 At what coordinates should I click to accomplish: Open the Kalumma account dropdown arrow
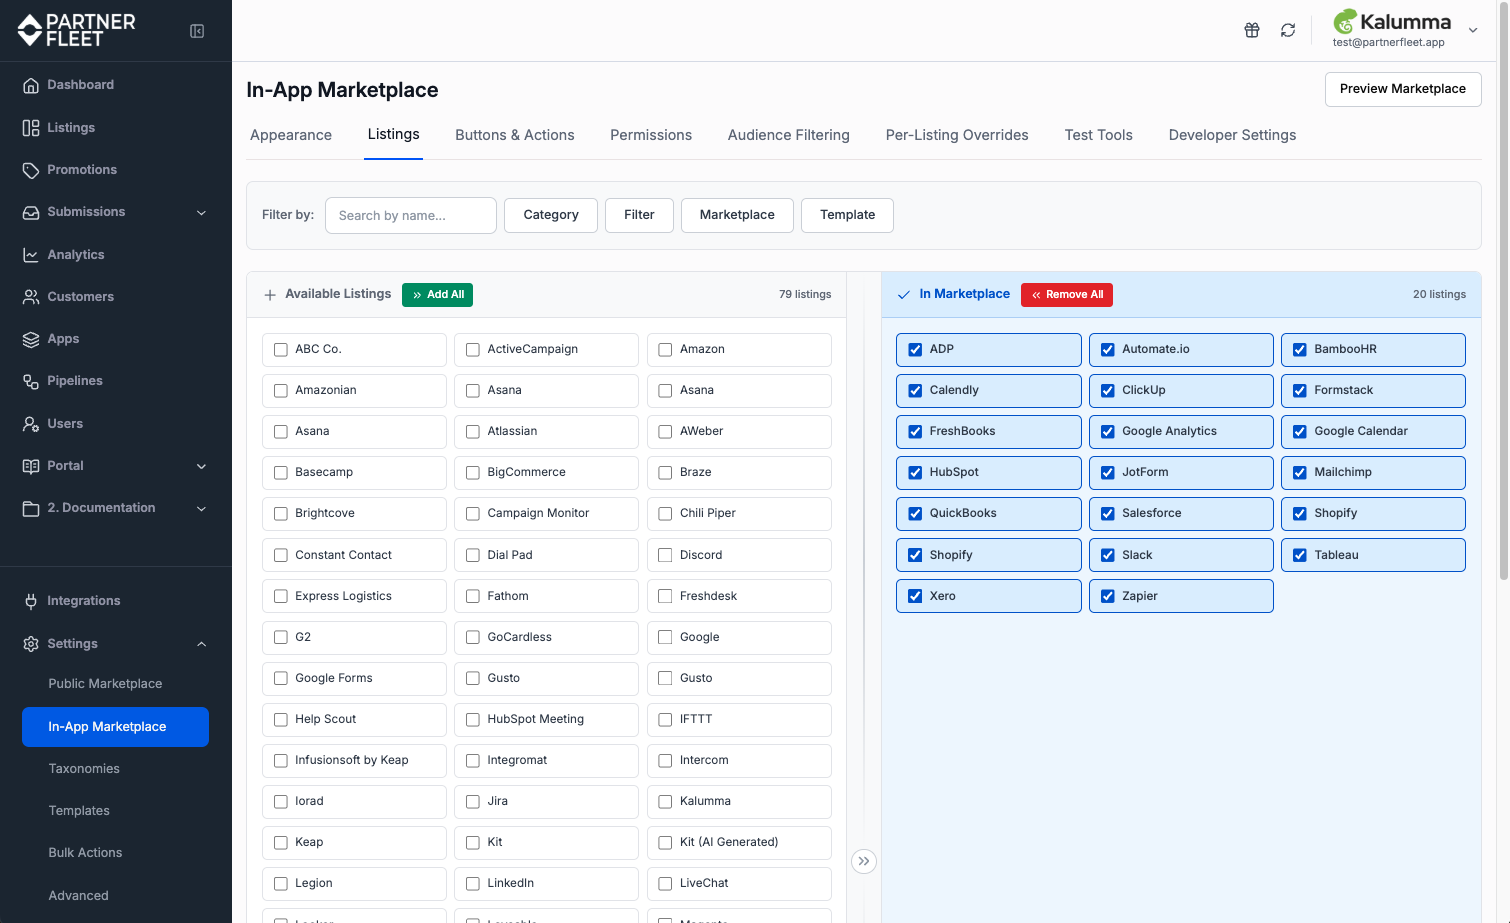1473,30
